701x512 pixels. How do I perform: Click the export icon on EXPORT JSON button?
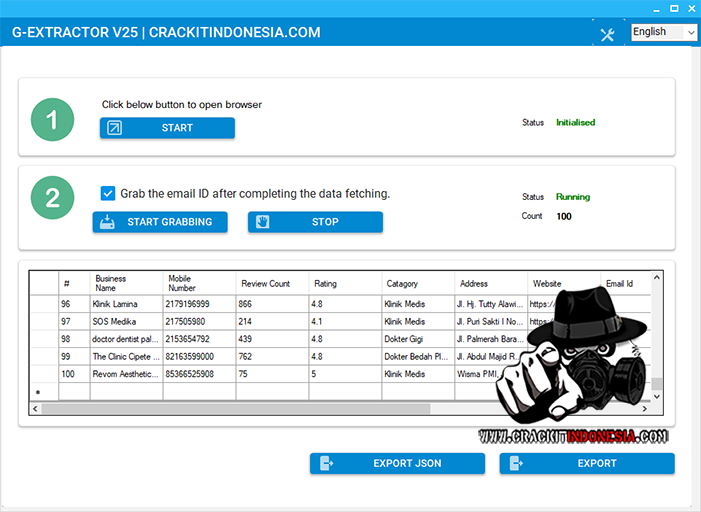327,464
